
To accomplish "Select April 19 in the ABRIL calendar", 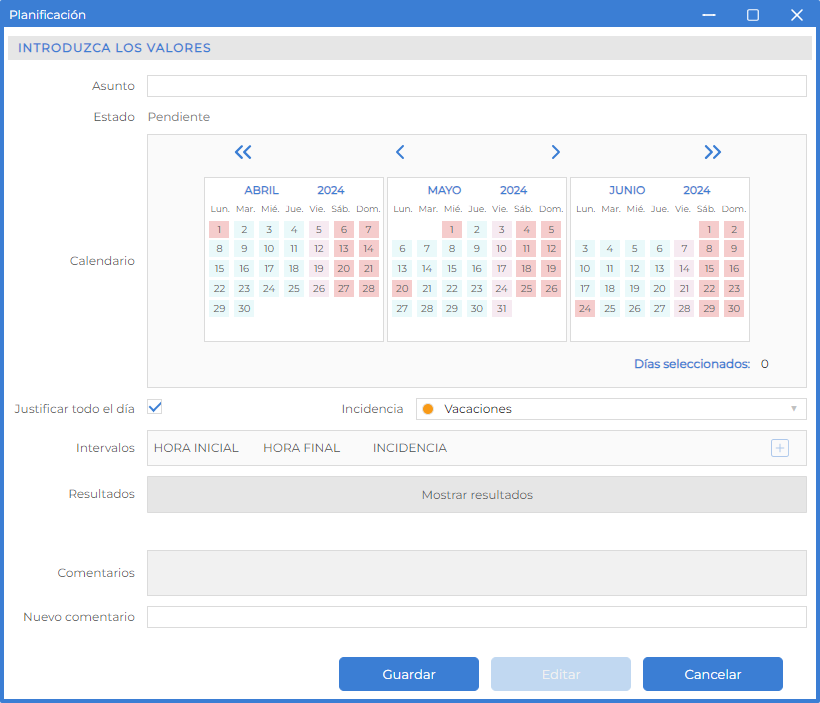I will point(318,269).
